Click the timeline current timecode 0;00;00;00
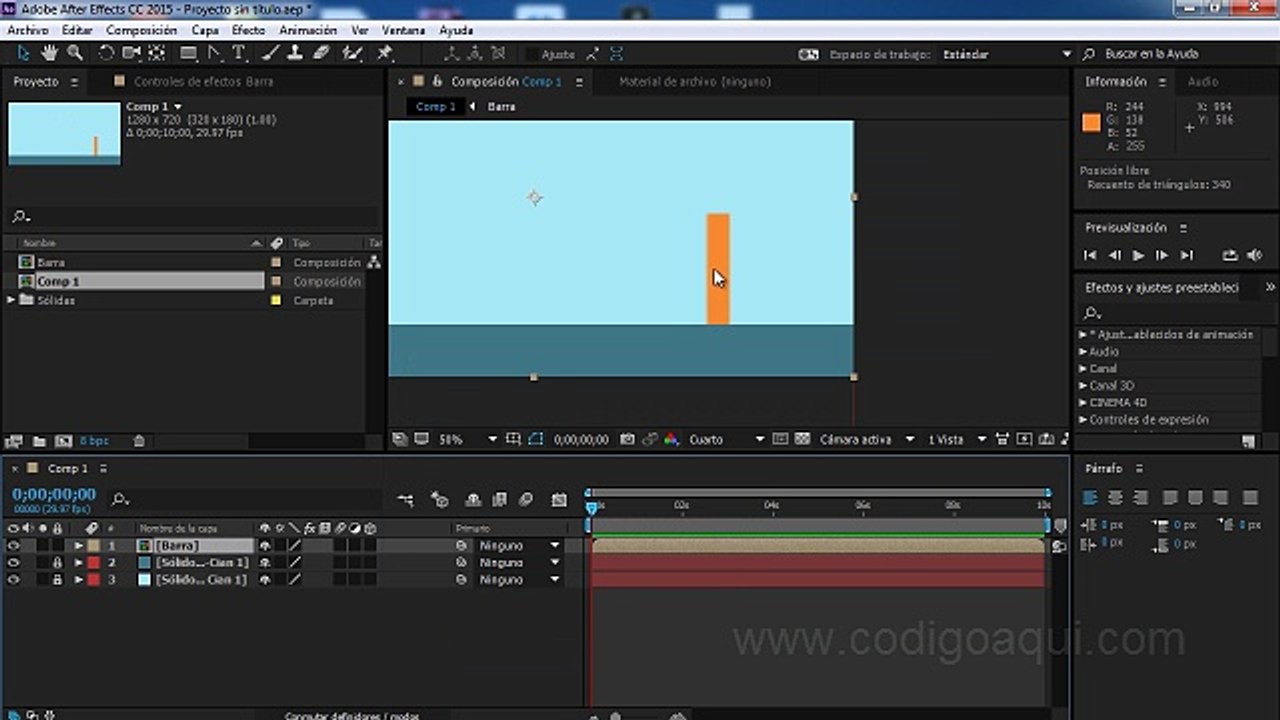This screenshot has height=720, width=1280. coord(54,494)
